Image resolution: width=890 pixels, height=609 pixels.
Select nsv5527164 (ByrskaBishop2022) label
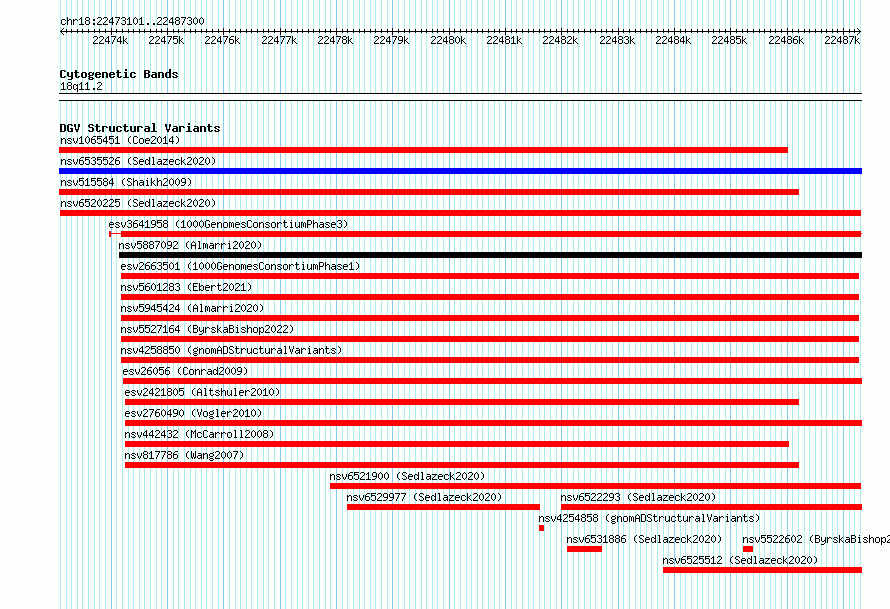pos(207,329)
